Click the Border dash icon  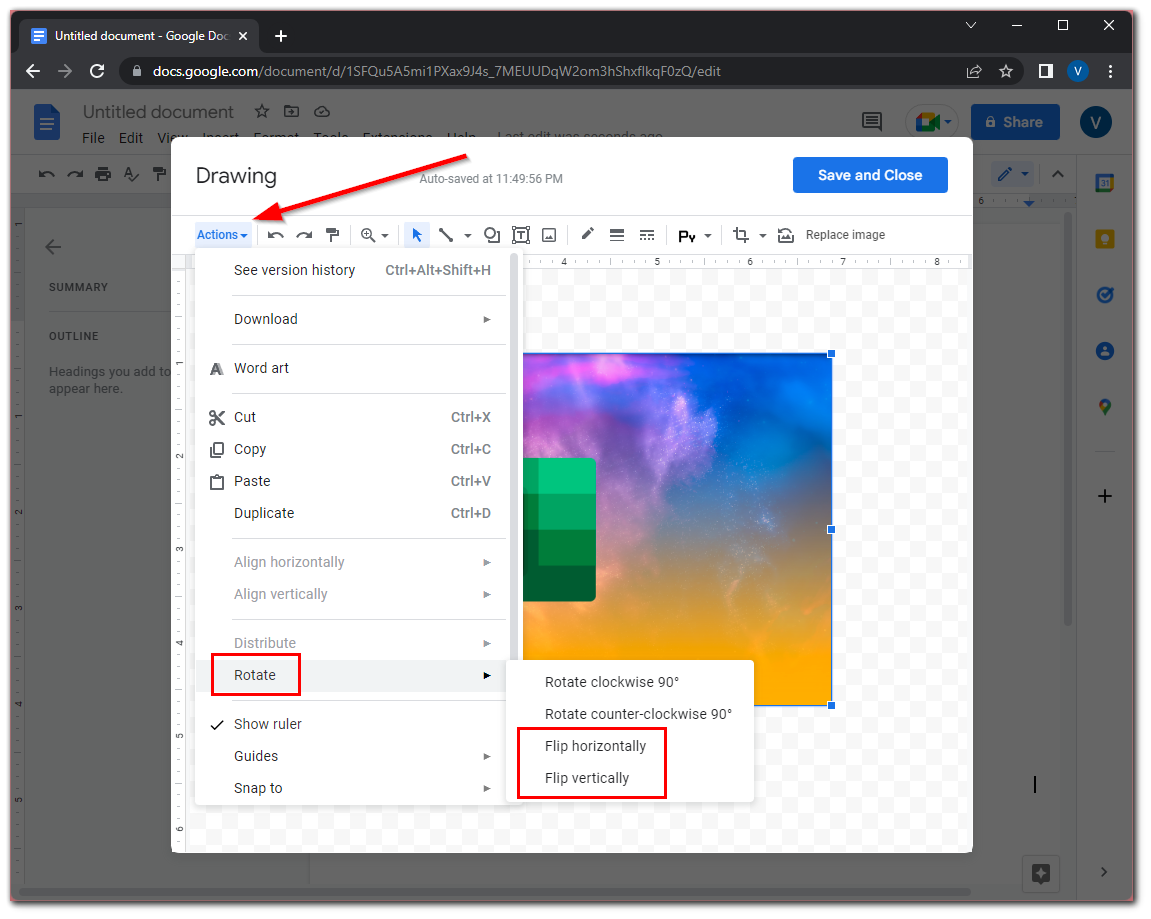[647, 234]
